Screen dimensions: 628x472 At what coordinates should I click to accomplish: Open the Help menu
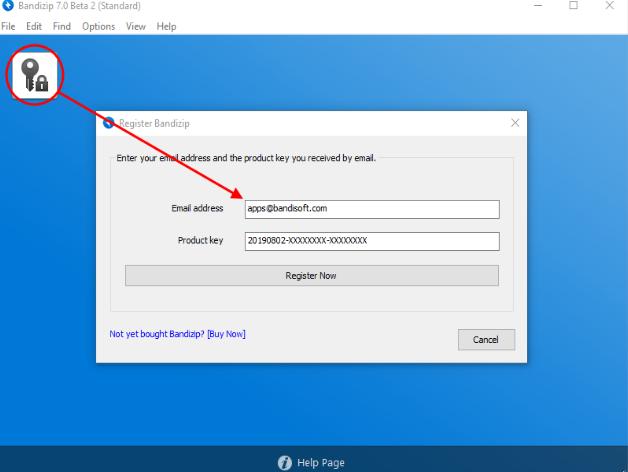166,26
